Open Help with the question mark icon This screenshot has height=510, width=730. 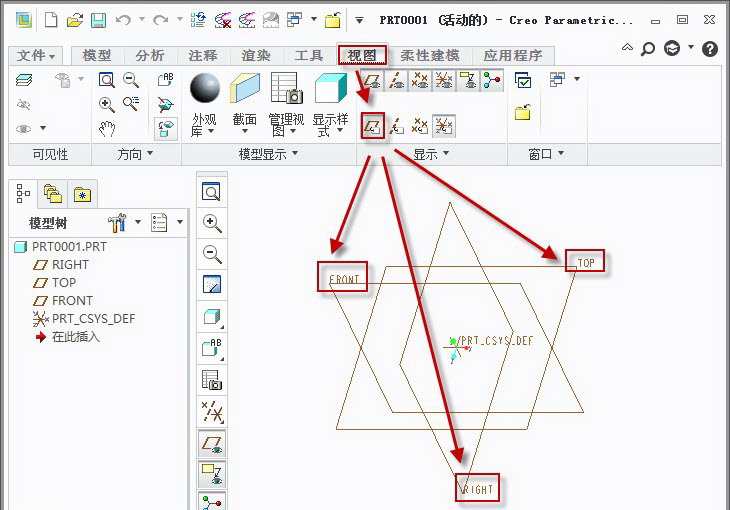click(x=710, y=48)
